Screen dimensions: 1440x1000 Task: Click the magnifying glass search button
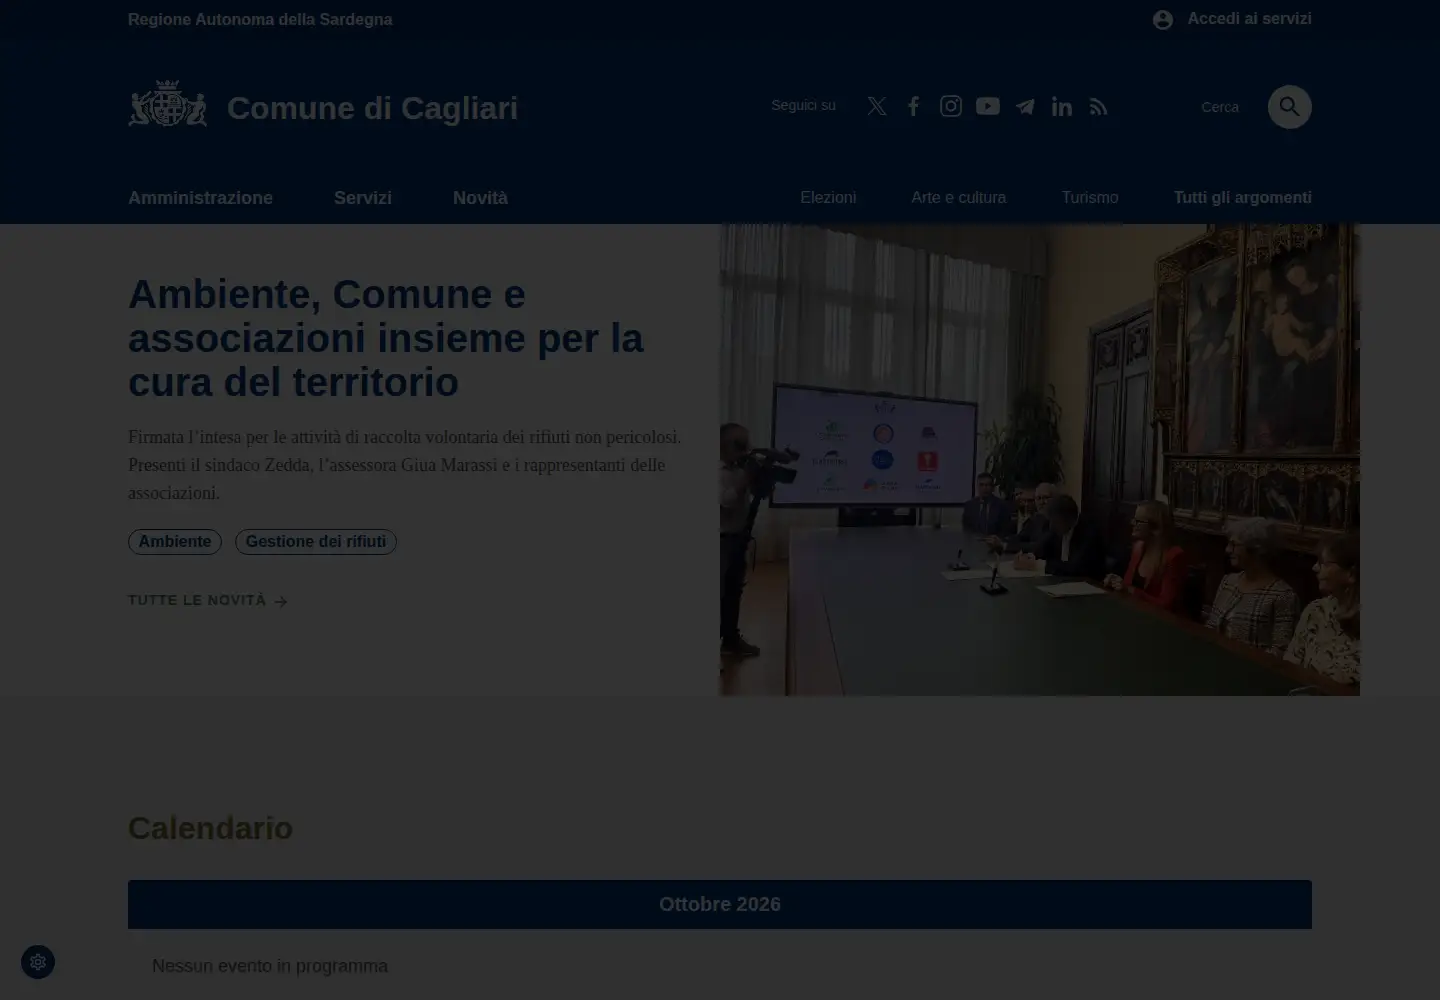(1290, 107)
